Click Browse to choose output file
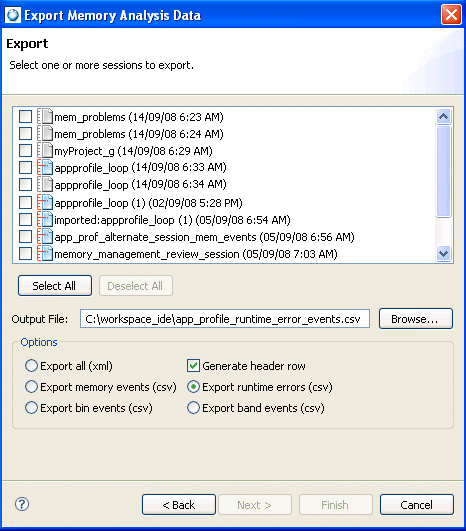466x531 pixels. tap(416, 319)
